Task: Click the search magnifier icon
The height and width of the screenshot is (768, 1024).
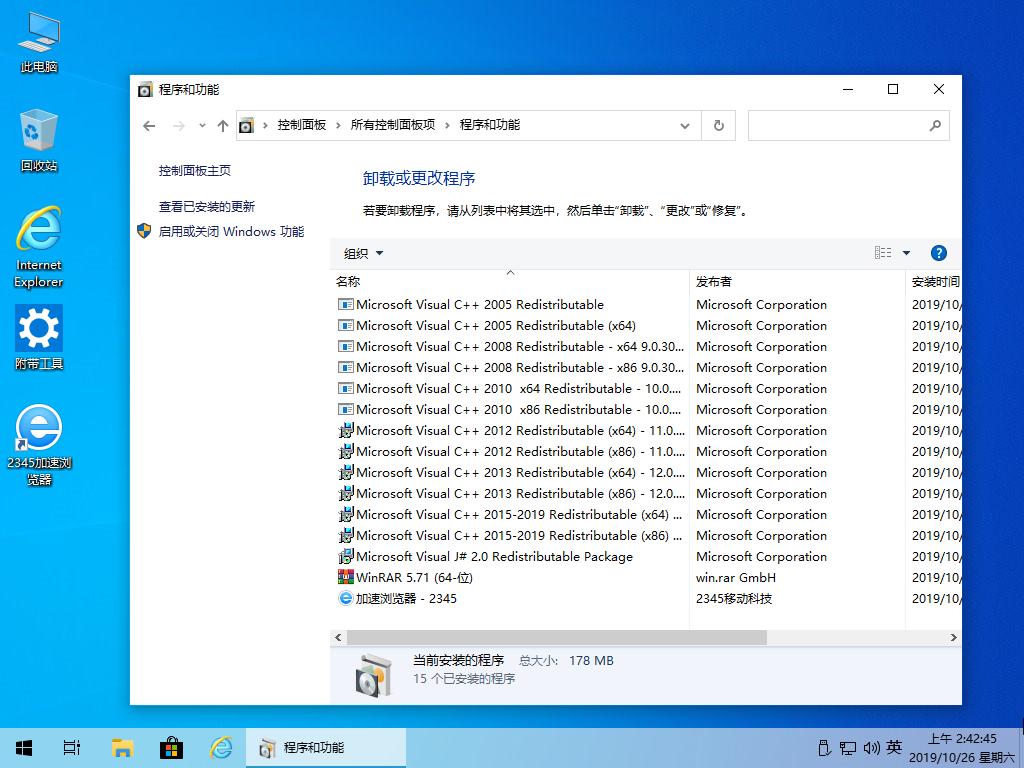Action: (935, 125)
